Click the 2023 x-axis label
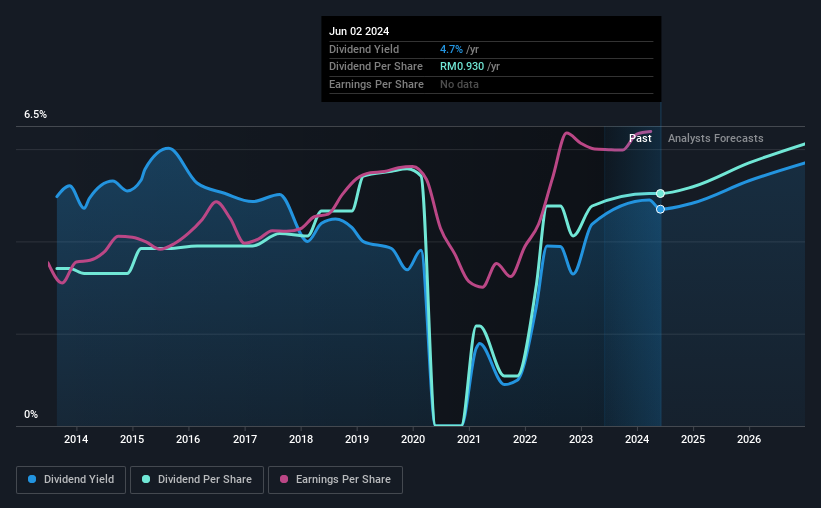Image resolution: width=821 pixels, height=508 pixels. (x=581, y=439)
